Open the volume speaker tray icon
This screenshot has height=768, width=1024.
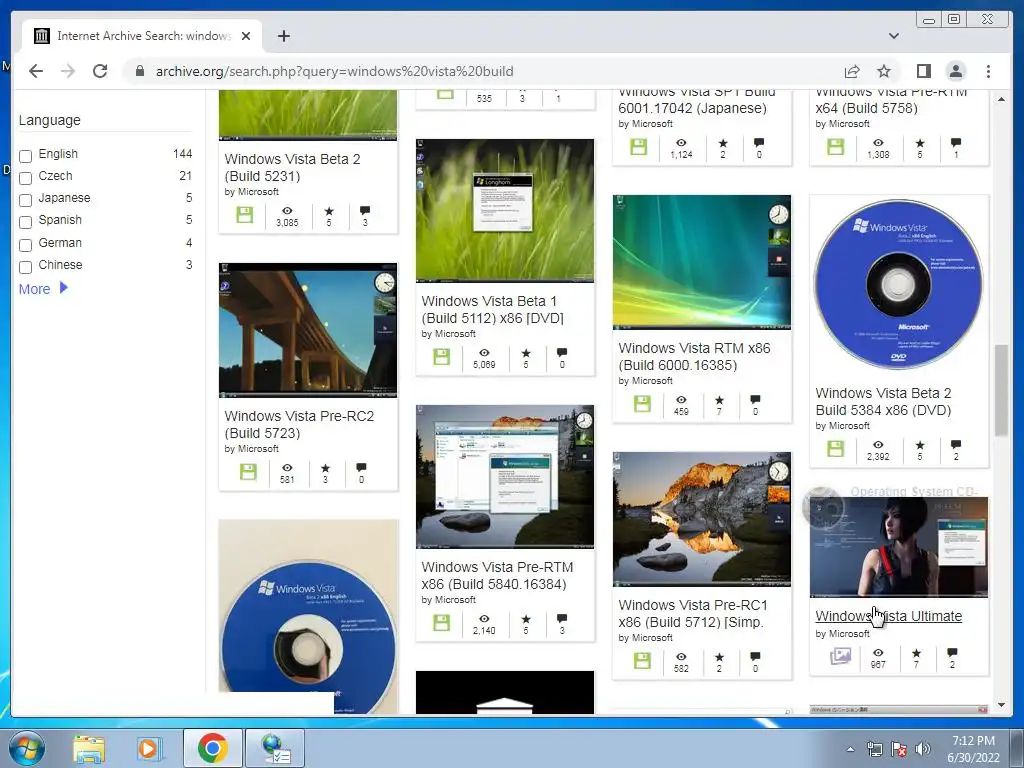pyautogui.click(x=923, y=749)
